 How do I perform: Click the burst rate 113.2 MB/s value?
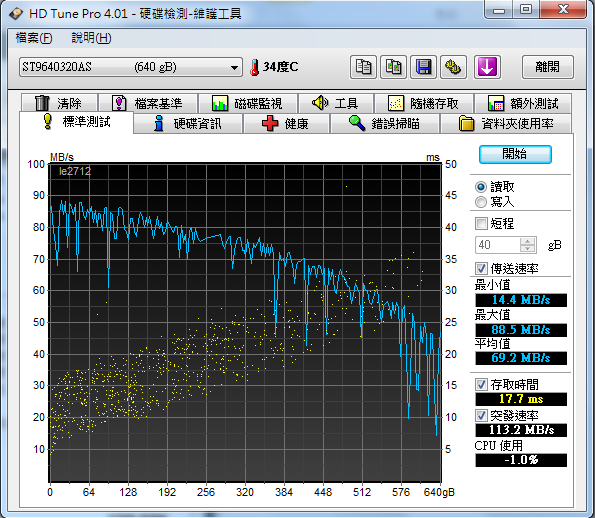[521, 430]
